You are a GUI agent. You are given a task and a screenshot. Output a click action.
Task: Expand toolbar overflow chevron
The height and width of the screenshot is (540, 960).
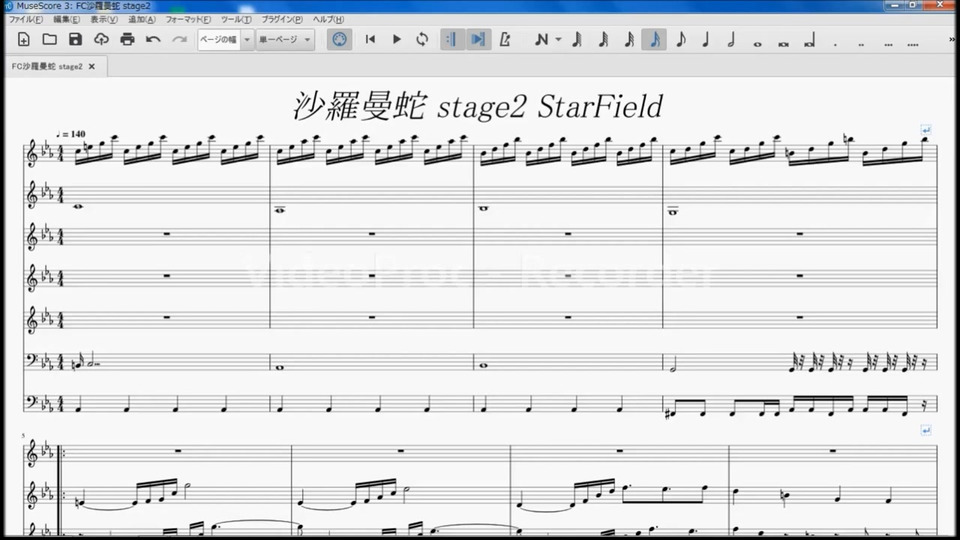tap(952, 40)
